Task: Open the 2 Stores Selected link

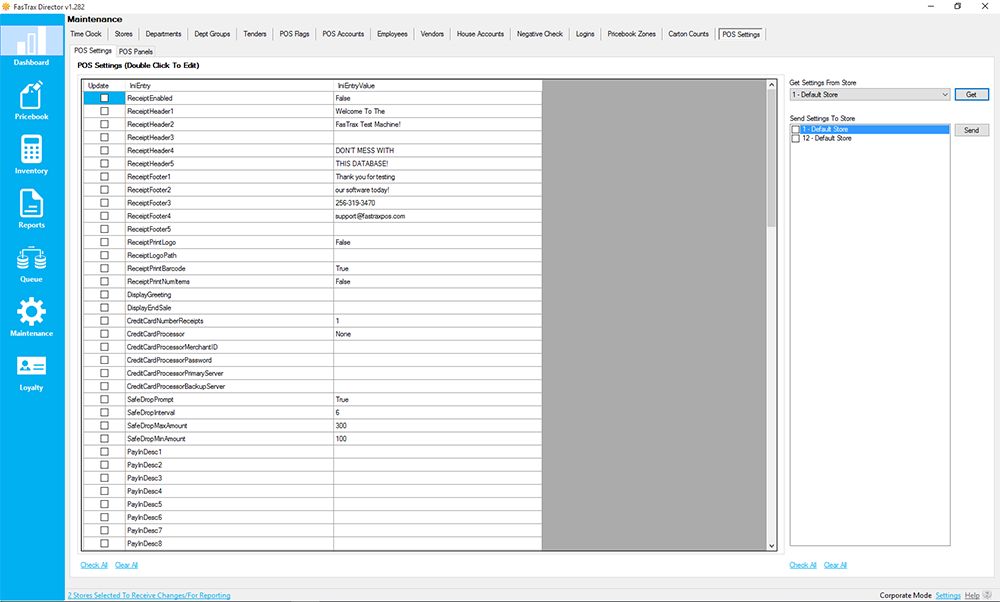Action: tap(149, 595)
